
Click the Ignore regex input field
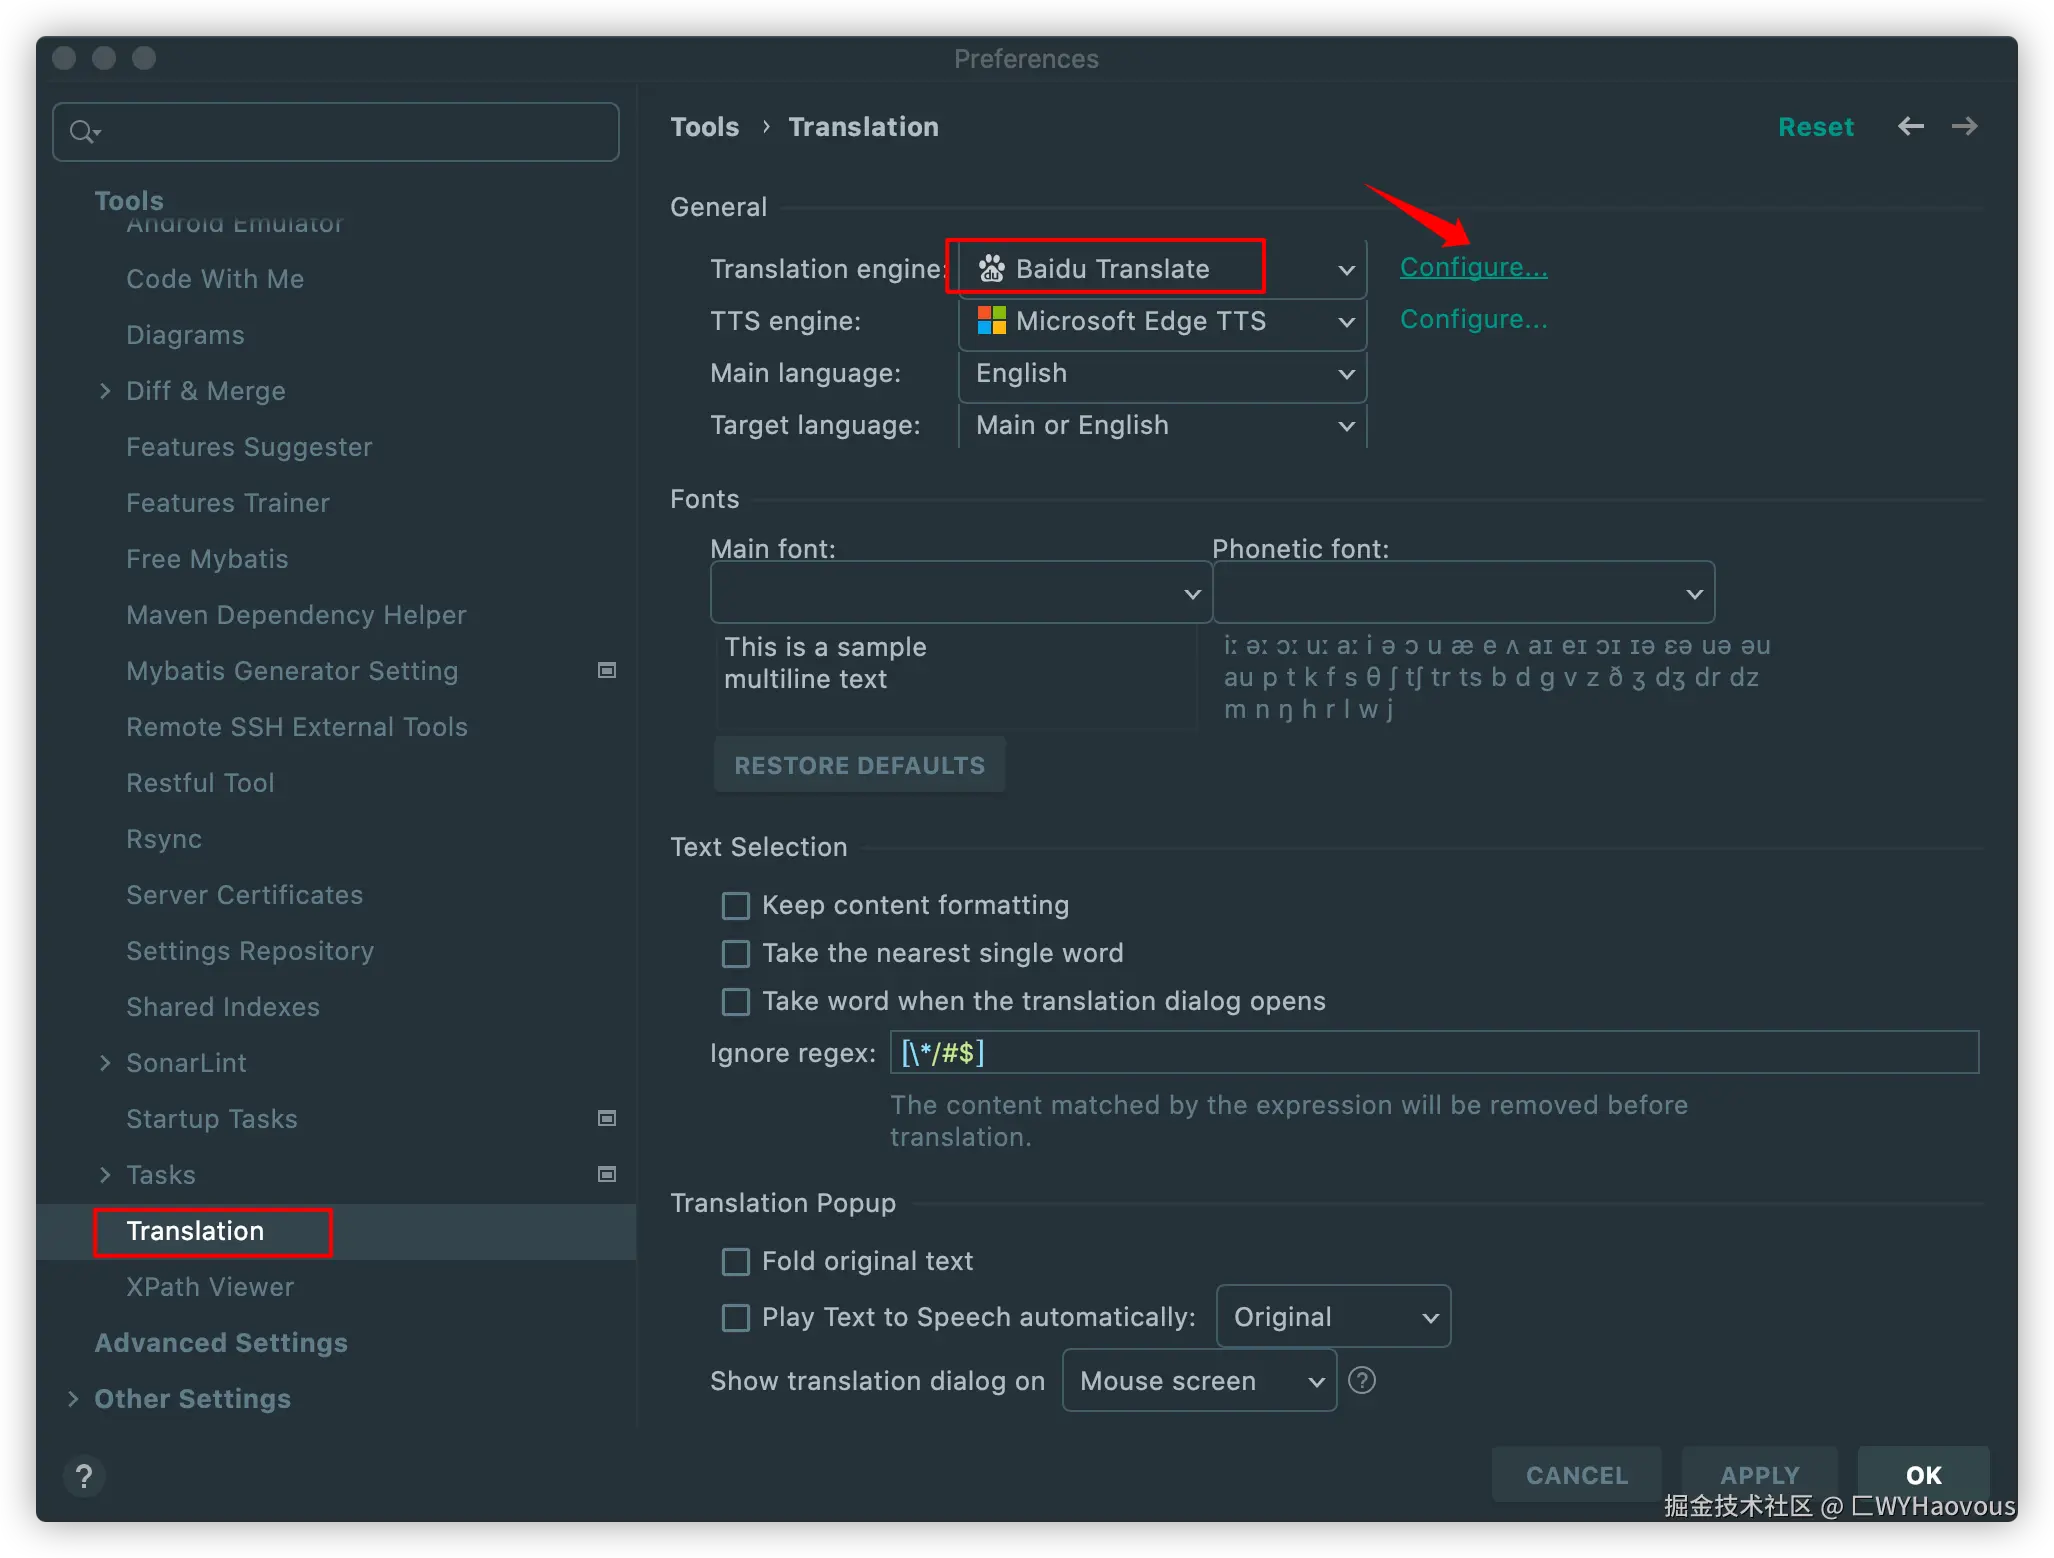(x=1433, y=1052)
